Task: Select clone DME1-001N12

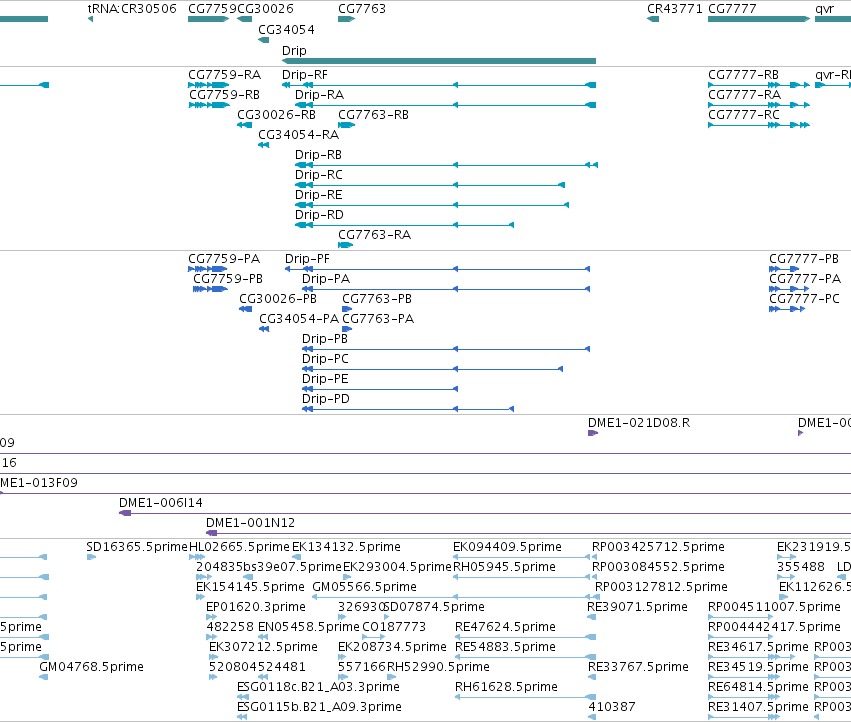Action: (x=250, y=523)
